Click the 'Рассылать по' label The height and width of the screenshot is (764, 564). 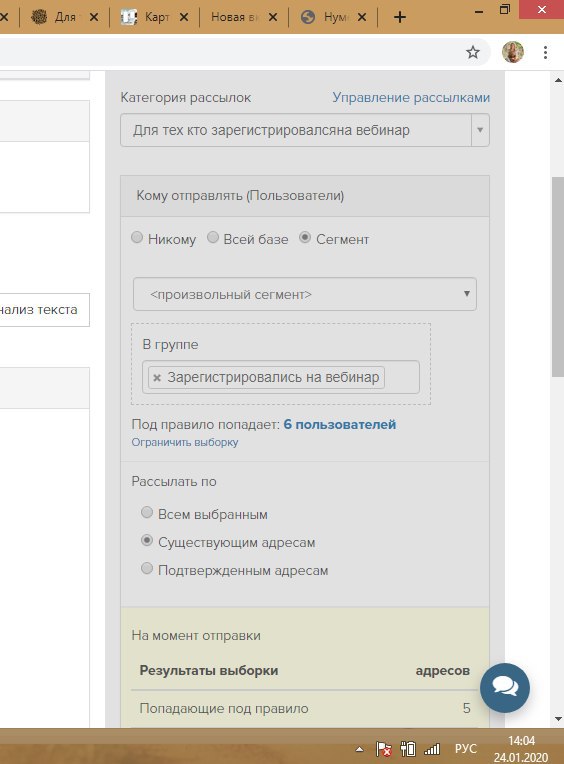[x=174, y=481]
